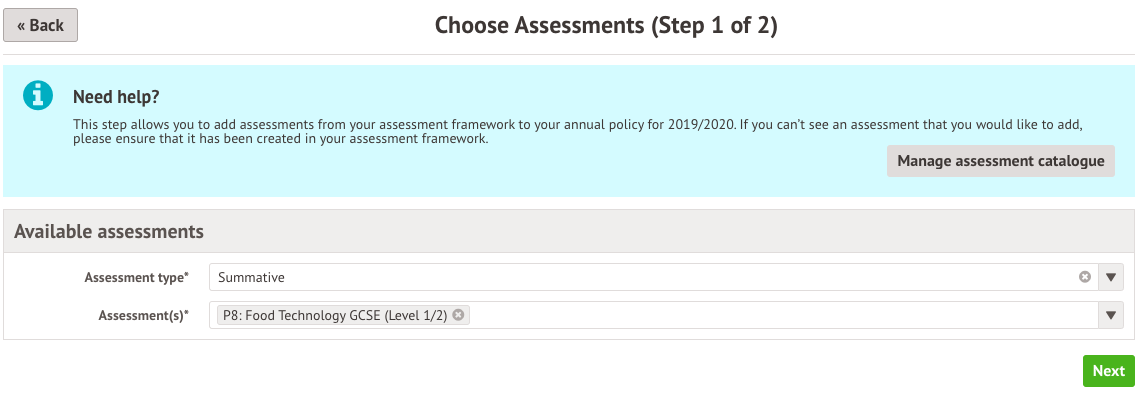Click the help line starting 'please ensure'
1140x393 pixels.
coord(281,139)
